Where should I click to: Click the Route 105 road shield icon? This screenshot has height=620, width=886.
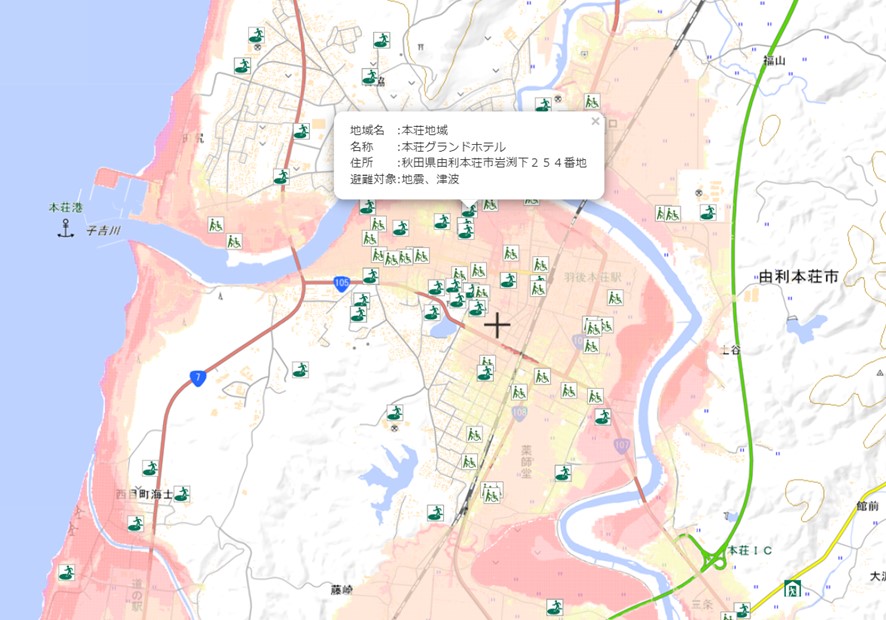340,282
